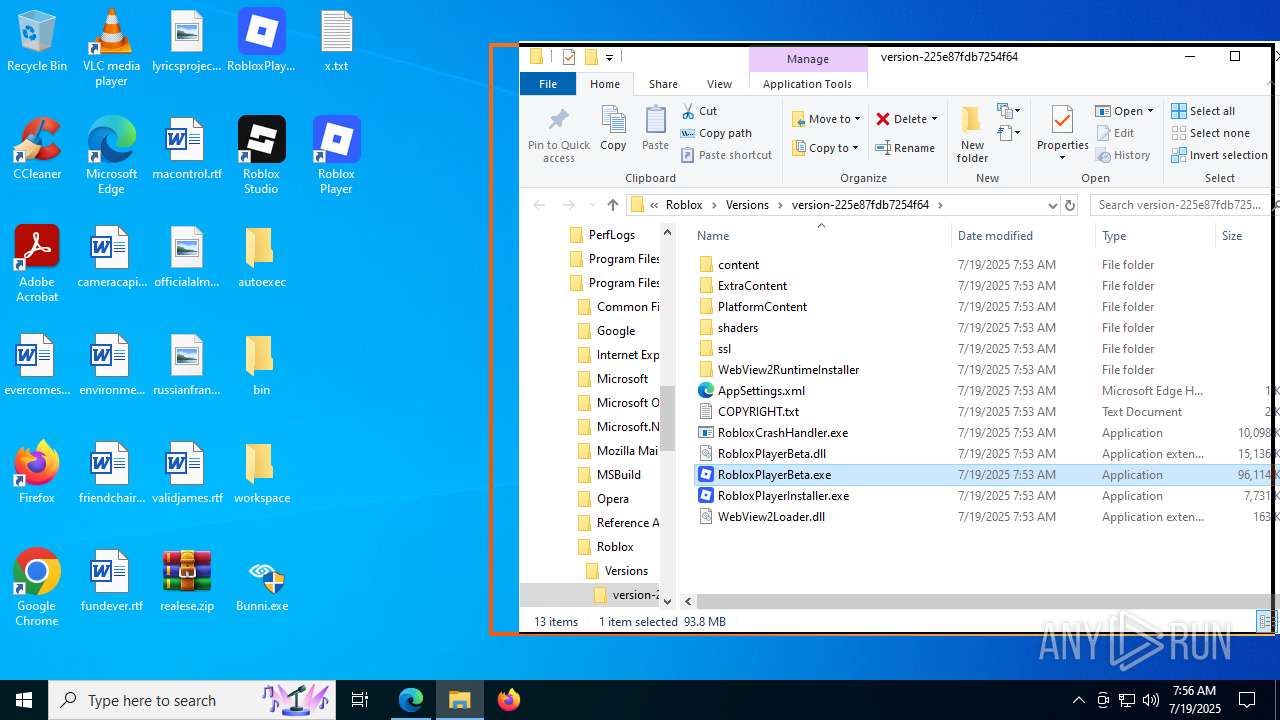Launch VLC media player shortcut

pos(111,48)
